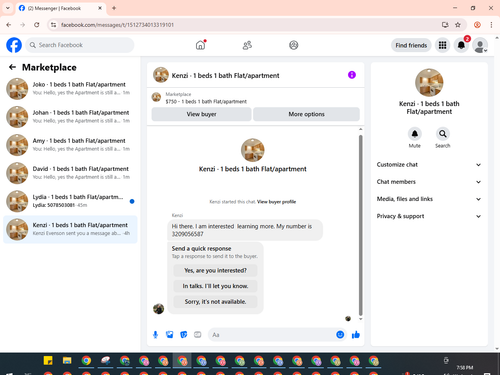Click the Search Facebook field

80,45
